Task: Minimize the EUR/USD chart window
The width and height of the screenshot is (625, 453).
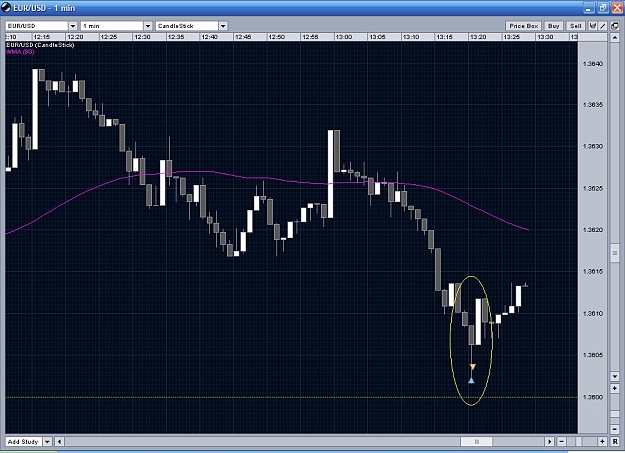Action: 589,8
